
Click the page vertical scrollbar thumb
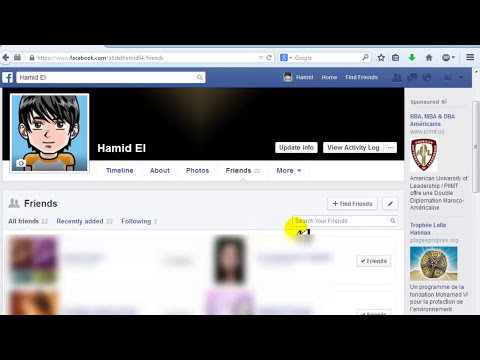(x=476, y=147)
